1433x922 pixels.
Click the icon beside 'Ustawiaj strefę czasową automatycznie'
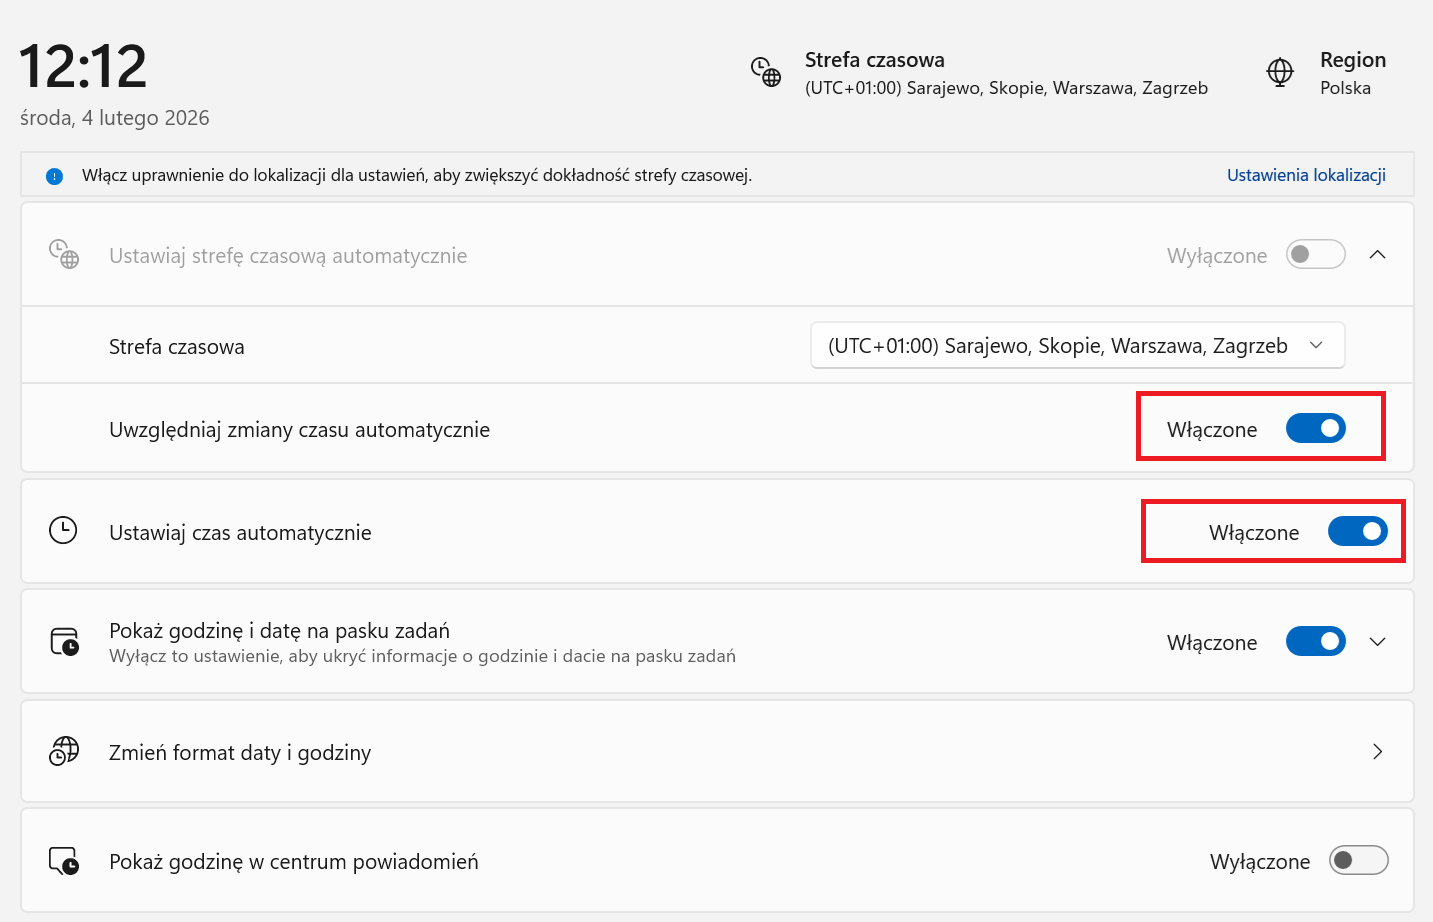(x=64, y=254)
